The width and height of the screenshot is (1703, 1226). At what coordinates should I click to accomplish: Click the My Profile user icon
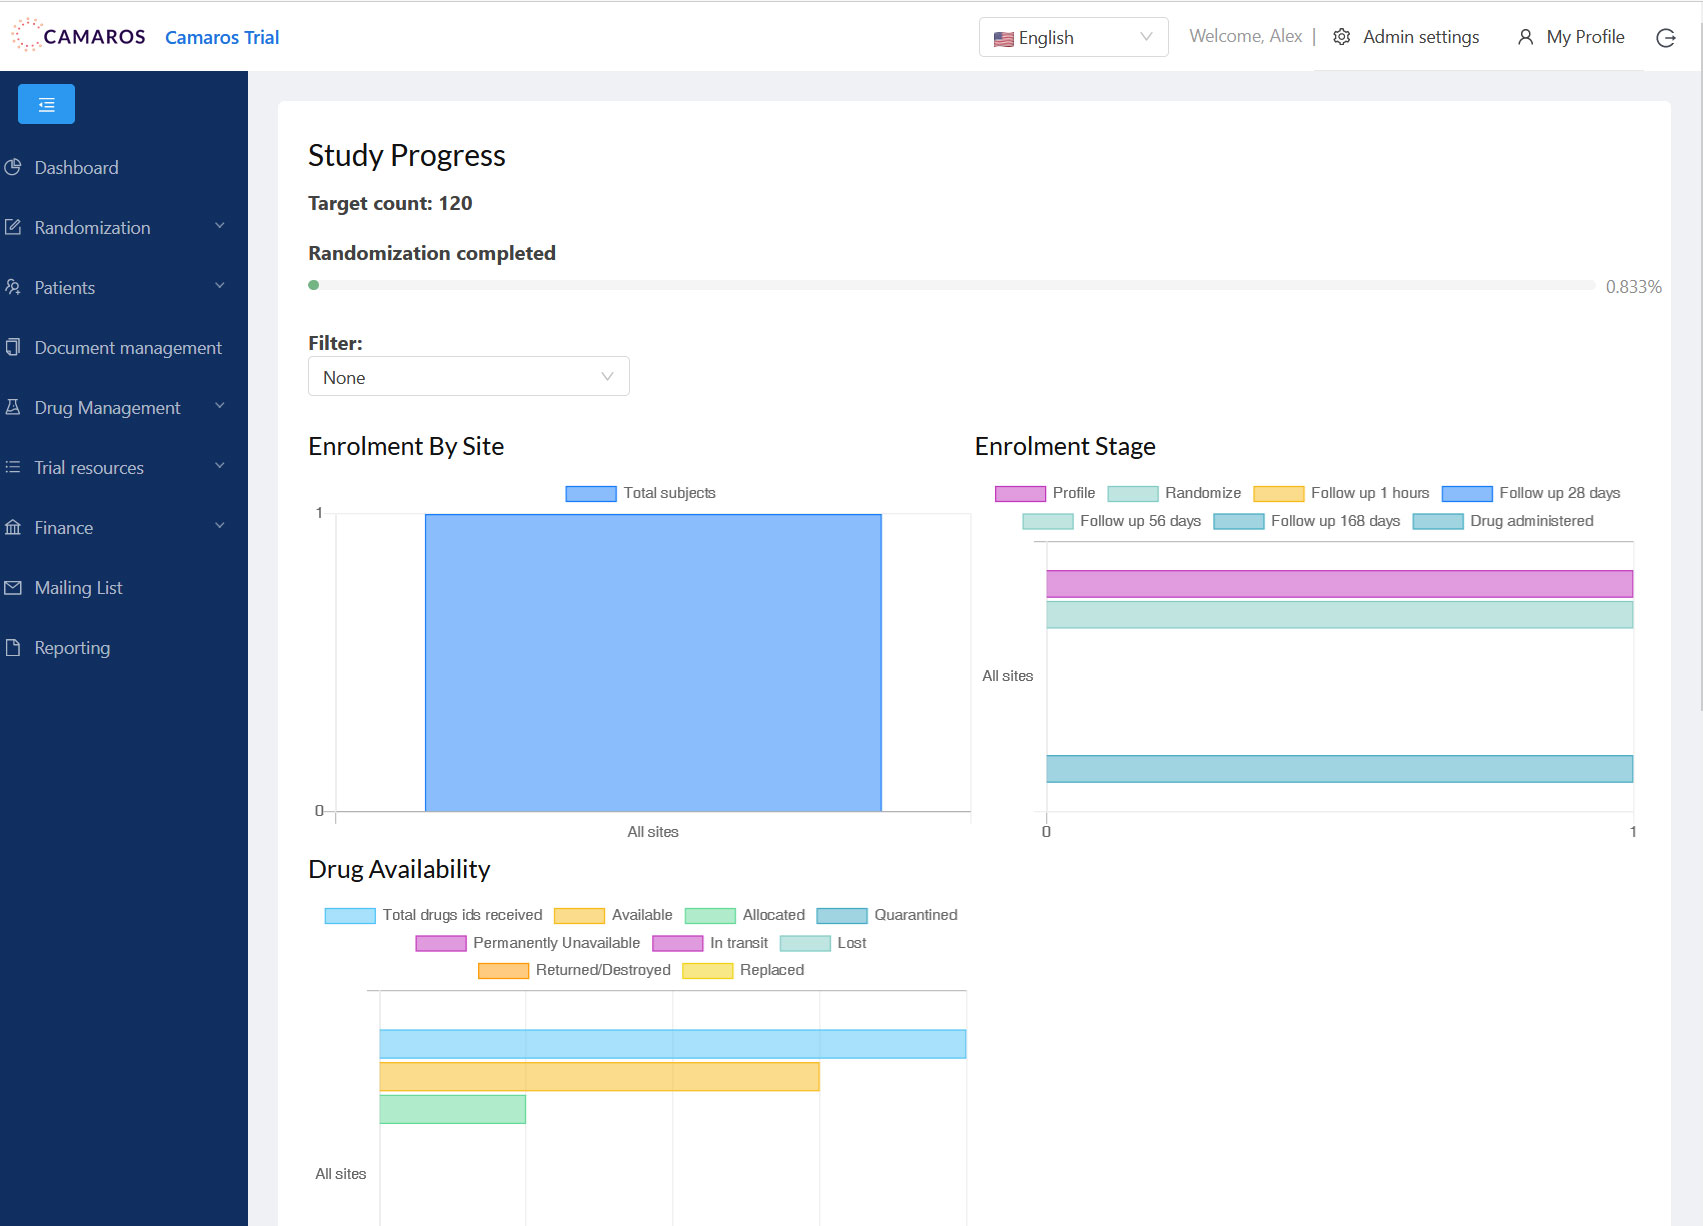click(x=1525, y=37)
